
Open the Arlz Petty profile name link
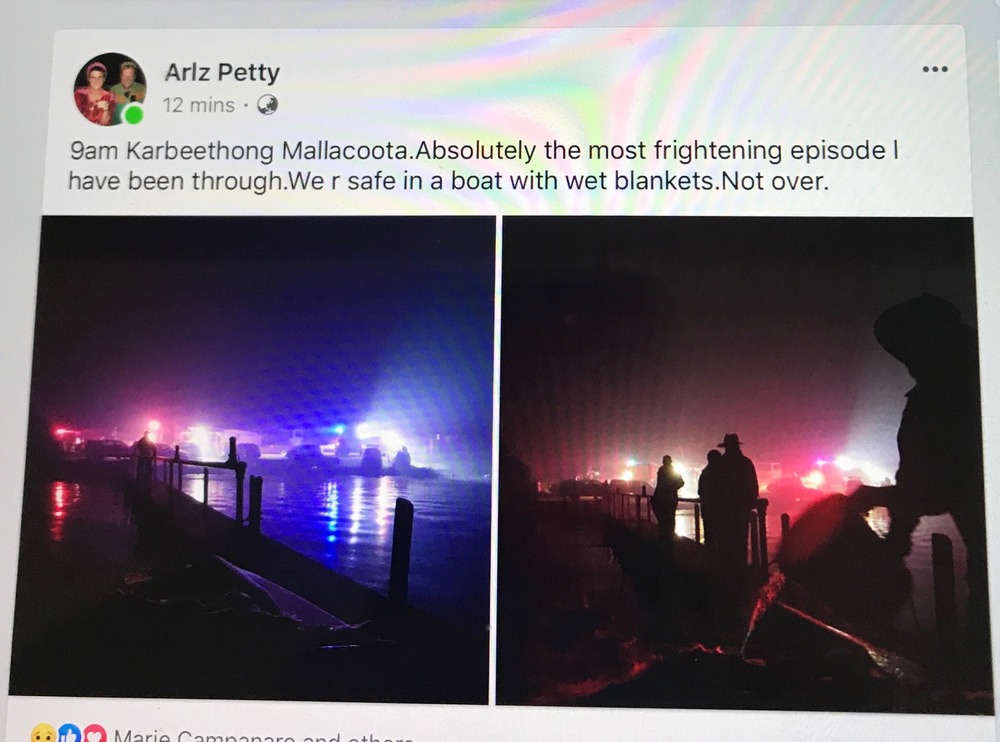tap(222, 72)
